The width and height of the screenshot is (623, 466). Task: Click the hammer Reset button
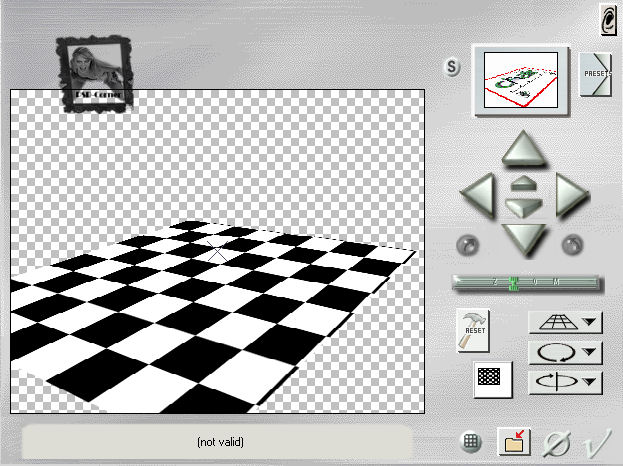pos(473,327)
